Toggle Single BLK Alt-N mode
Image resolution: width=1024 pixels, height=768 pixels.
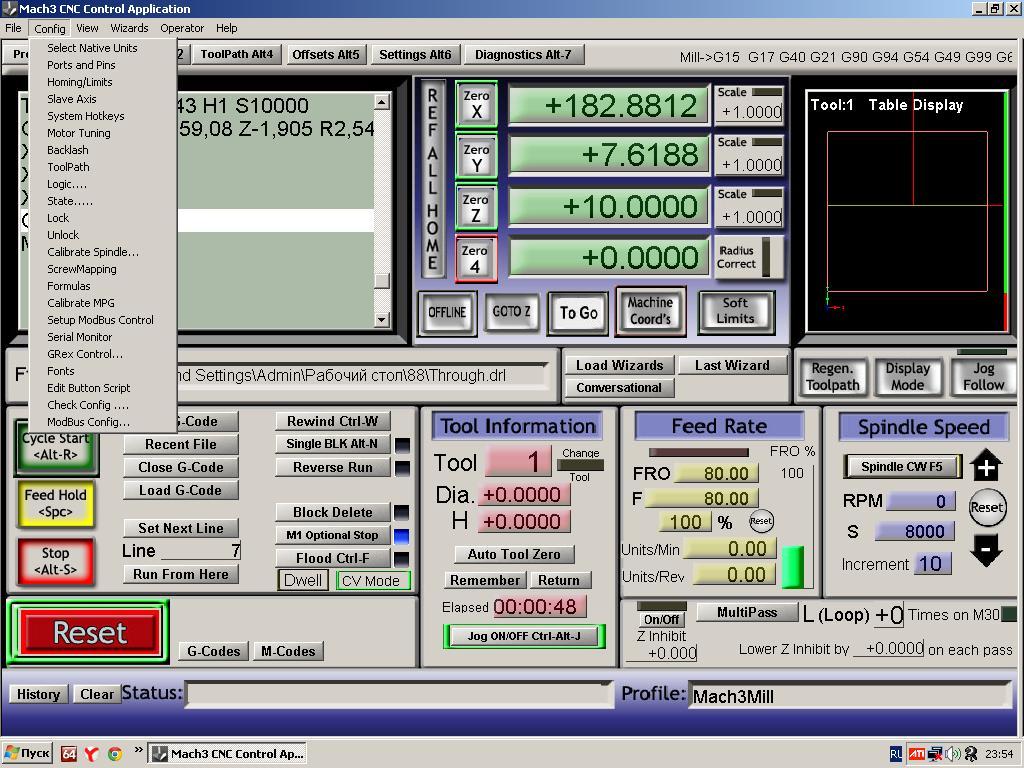point(332,444)
